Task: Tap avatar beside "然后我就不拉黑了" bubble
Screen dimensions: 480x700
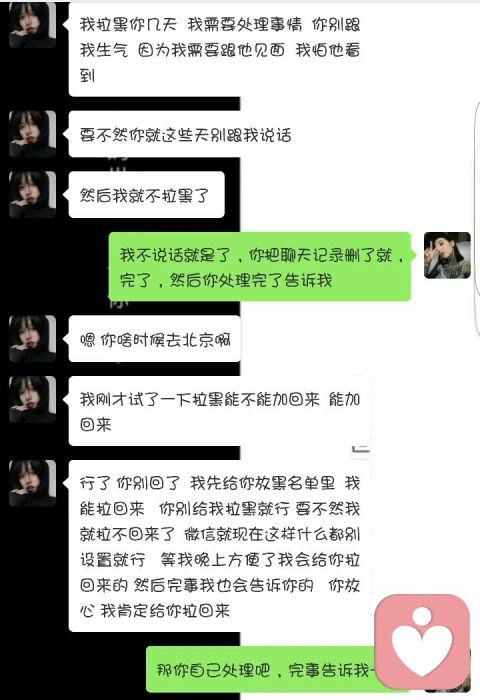Action: coord(33,195)
